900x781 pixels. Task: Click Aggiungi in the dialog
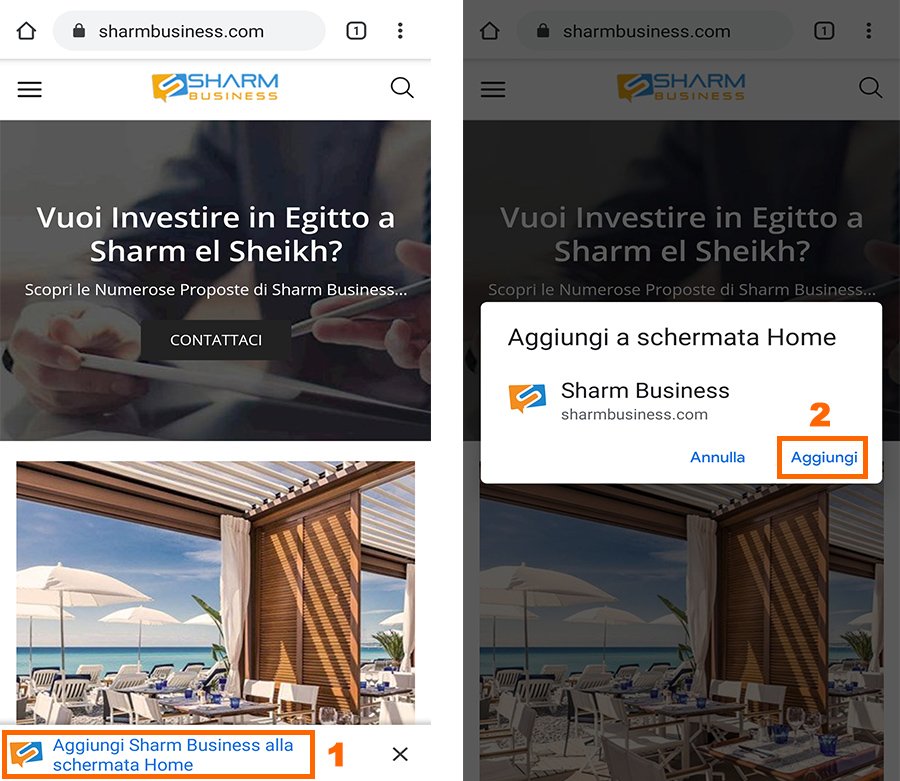[x=824, y=457]
